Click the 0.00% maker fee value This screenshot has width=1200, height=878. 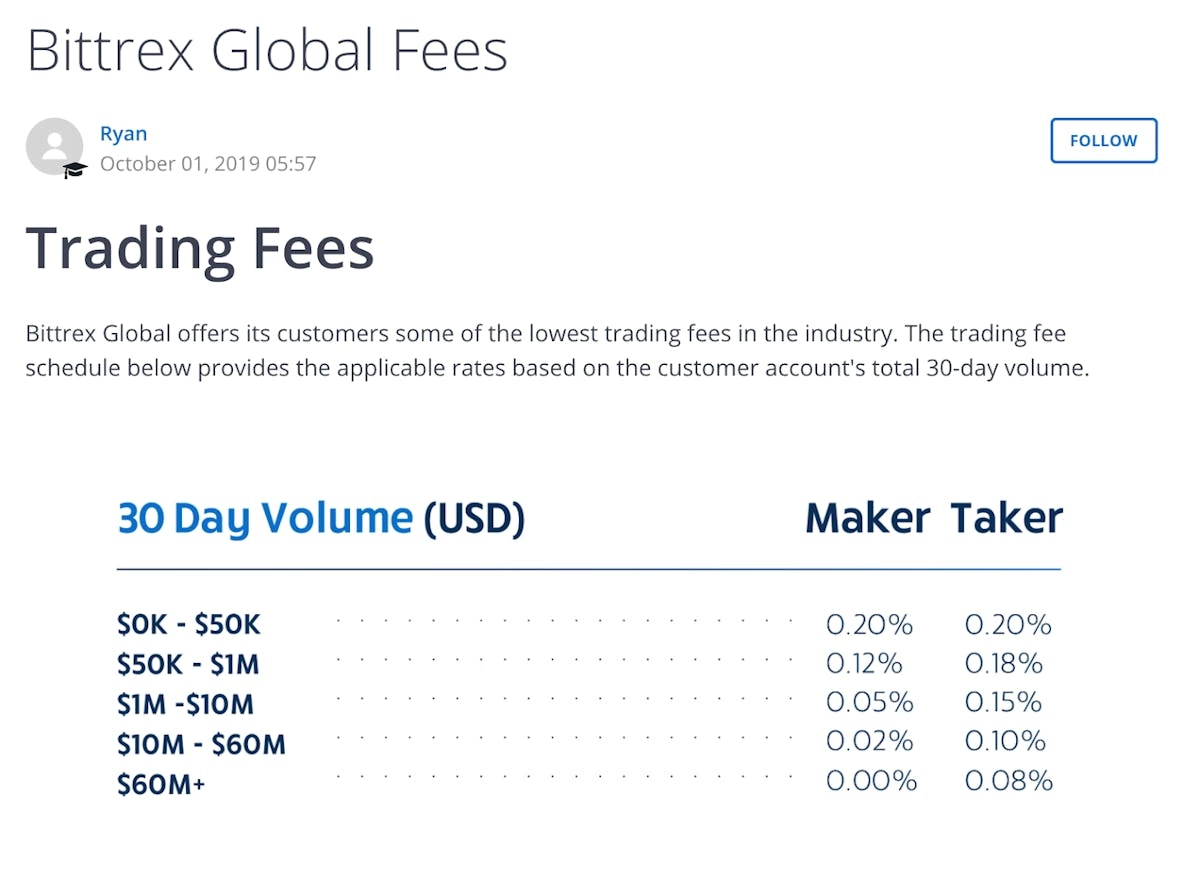coord(871,781)
